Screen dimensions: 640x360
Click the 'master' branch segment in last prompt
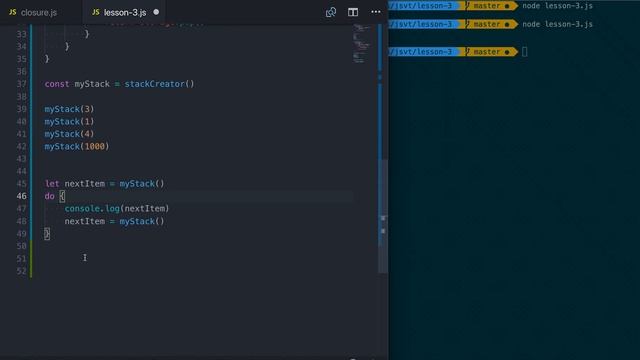(x=489, y=52)
